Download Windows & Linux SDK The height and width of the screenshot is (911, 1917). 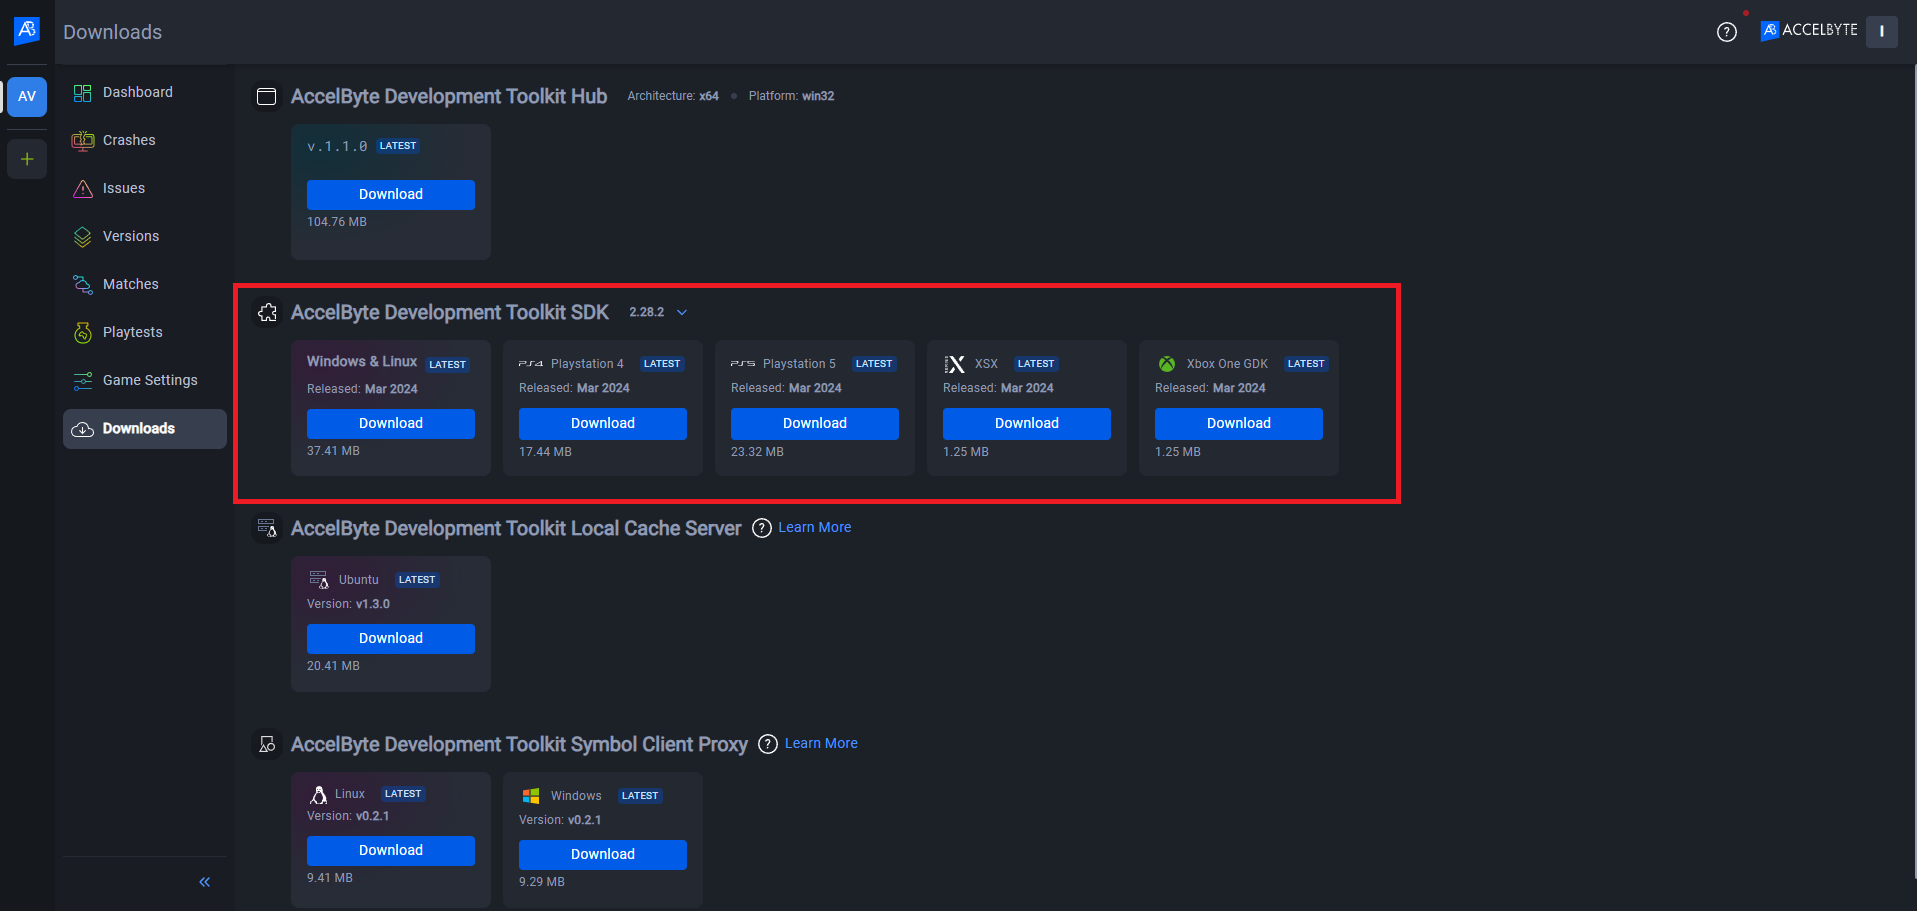[x=391, y=424]
